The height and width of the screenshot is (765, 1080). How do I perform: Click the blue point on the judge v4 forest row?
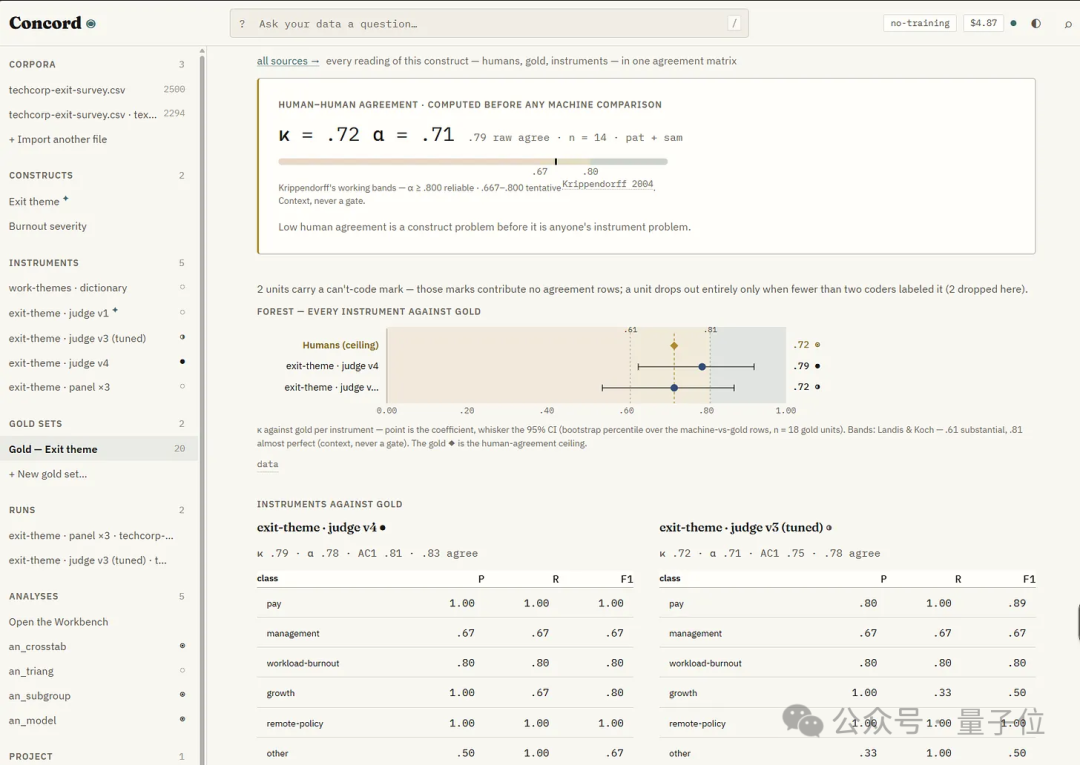pos(702,367)
